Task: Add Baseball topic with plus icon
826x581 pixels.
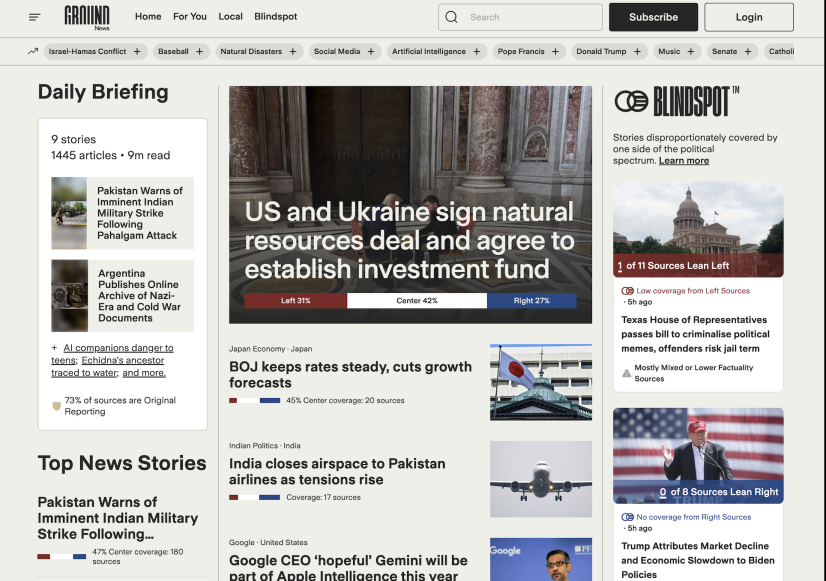Action: point(199,52)
